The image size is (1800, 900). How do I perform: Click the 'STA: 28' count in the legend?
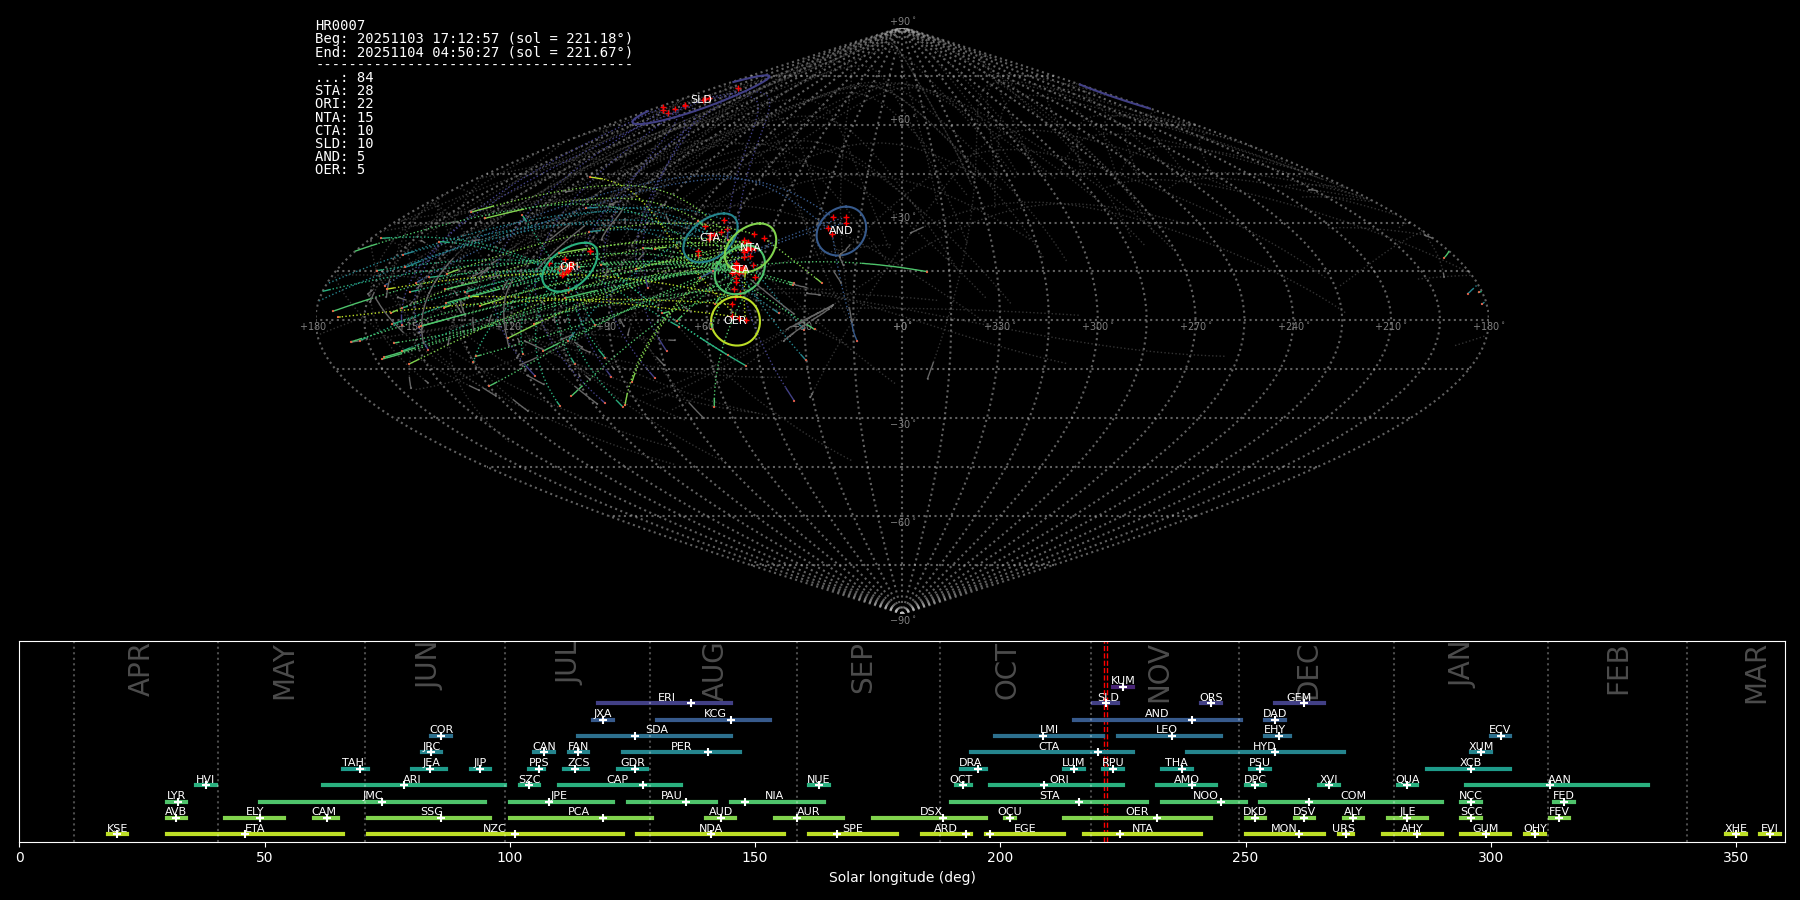point(344,91)
